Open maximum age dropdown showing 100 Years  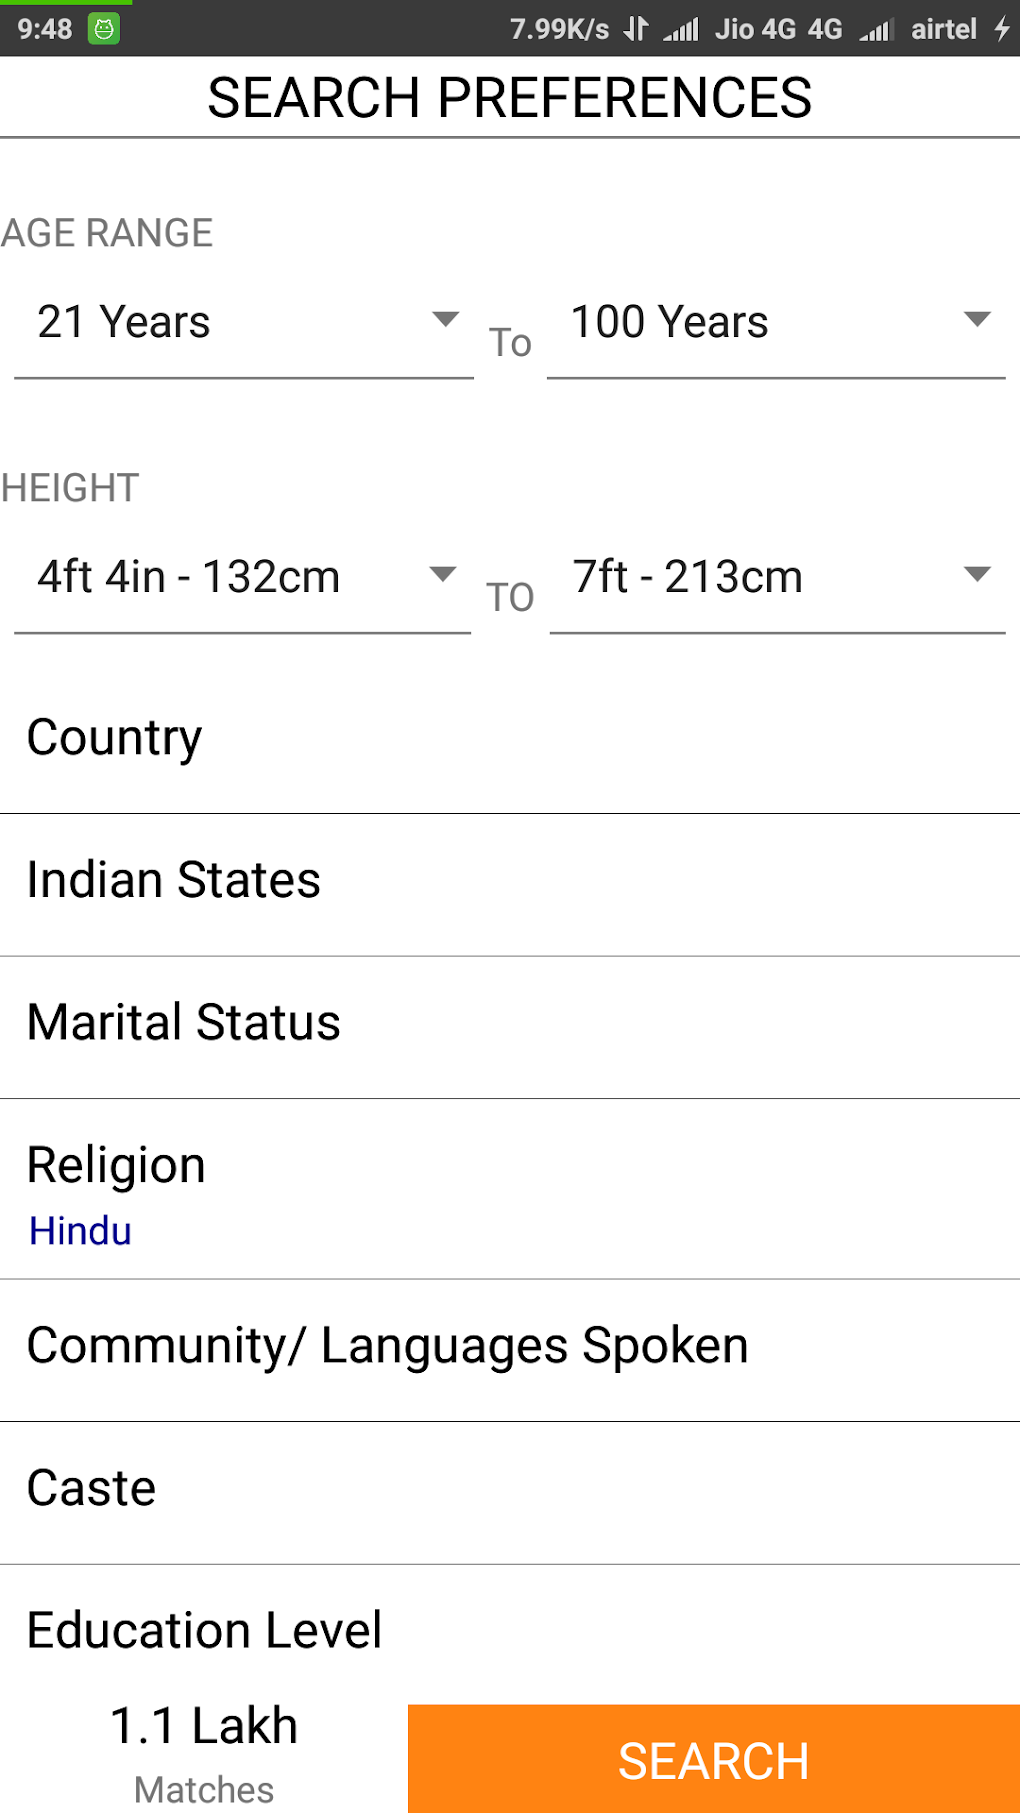(x=776, y=323)
